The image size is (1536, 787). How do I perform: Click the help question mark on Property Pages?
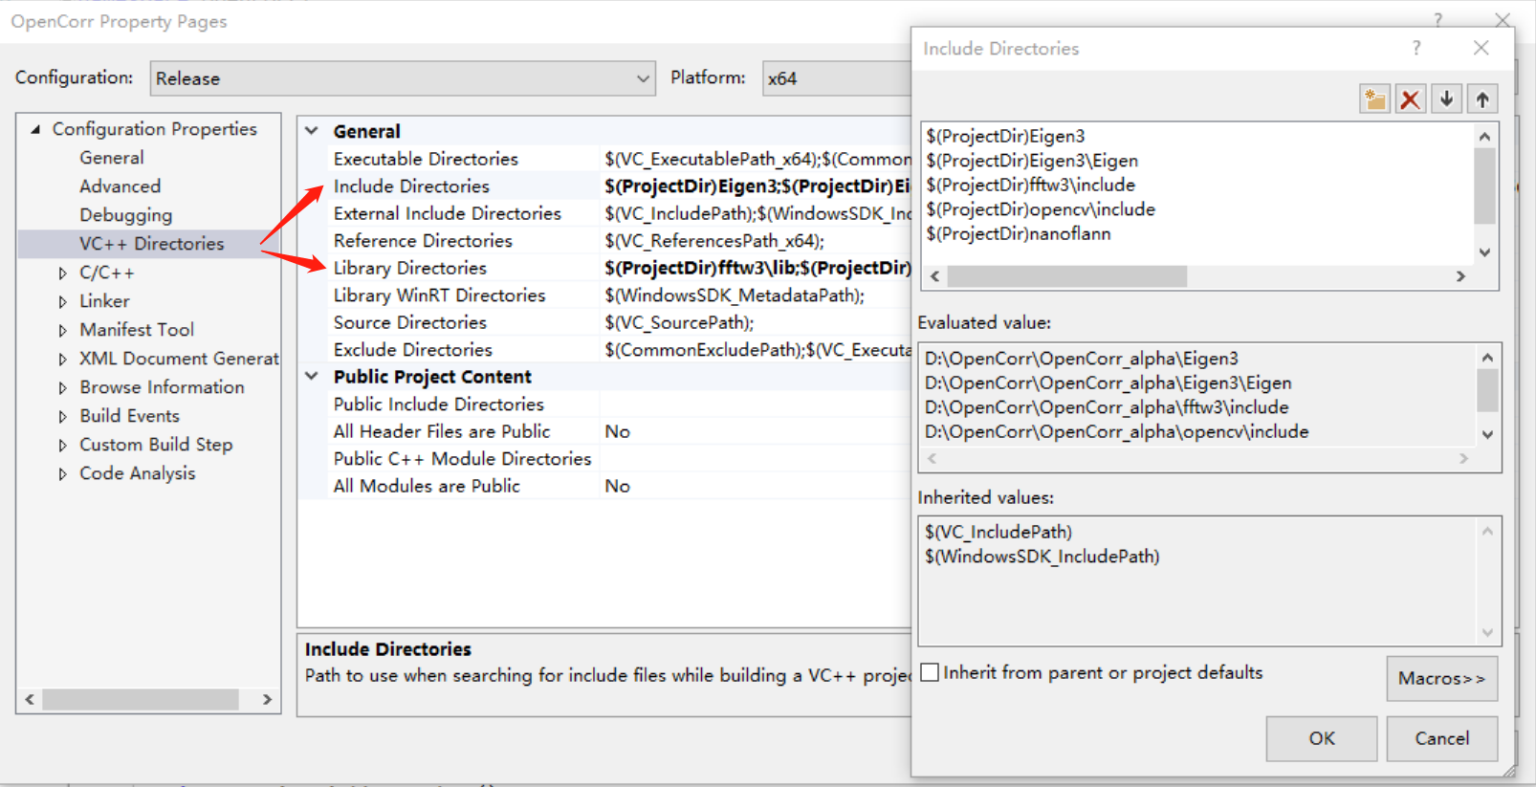(x=1437, y=20)
